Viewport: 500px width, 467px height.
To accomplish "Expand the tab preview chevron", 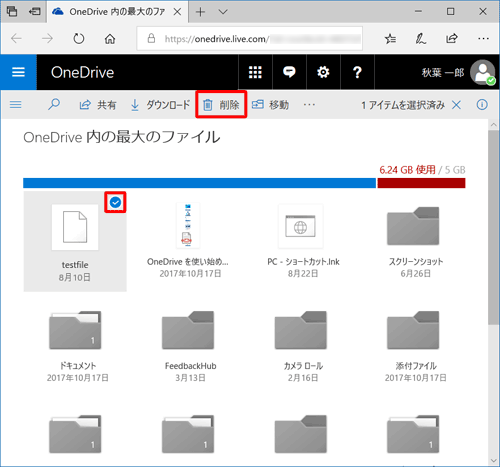I will [x=223, y=12].
